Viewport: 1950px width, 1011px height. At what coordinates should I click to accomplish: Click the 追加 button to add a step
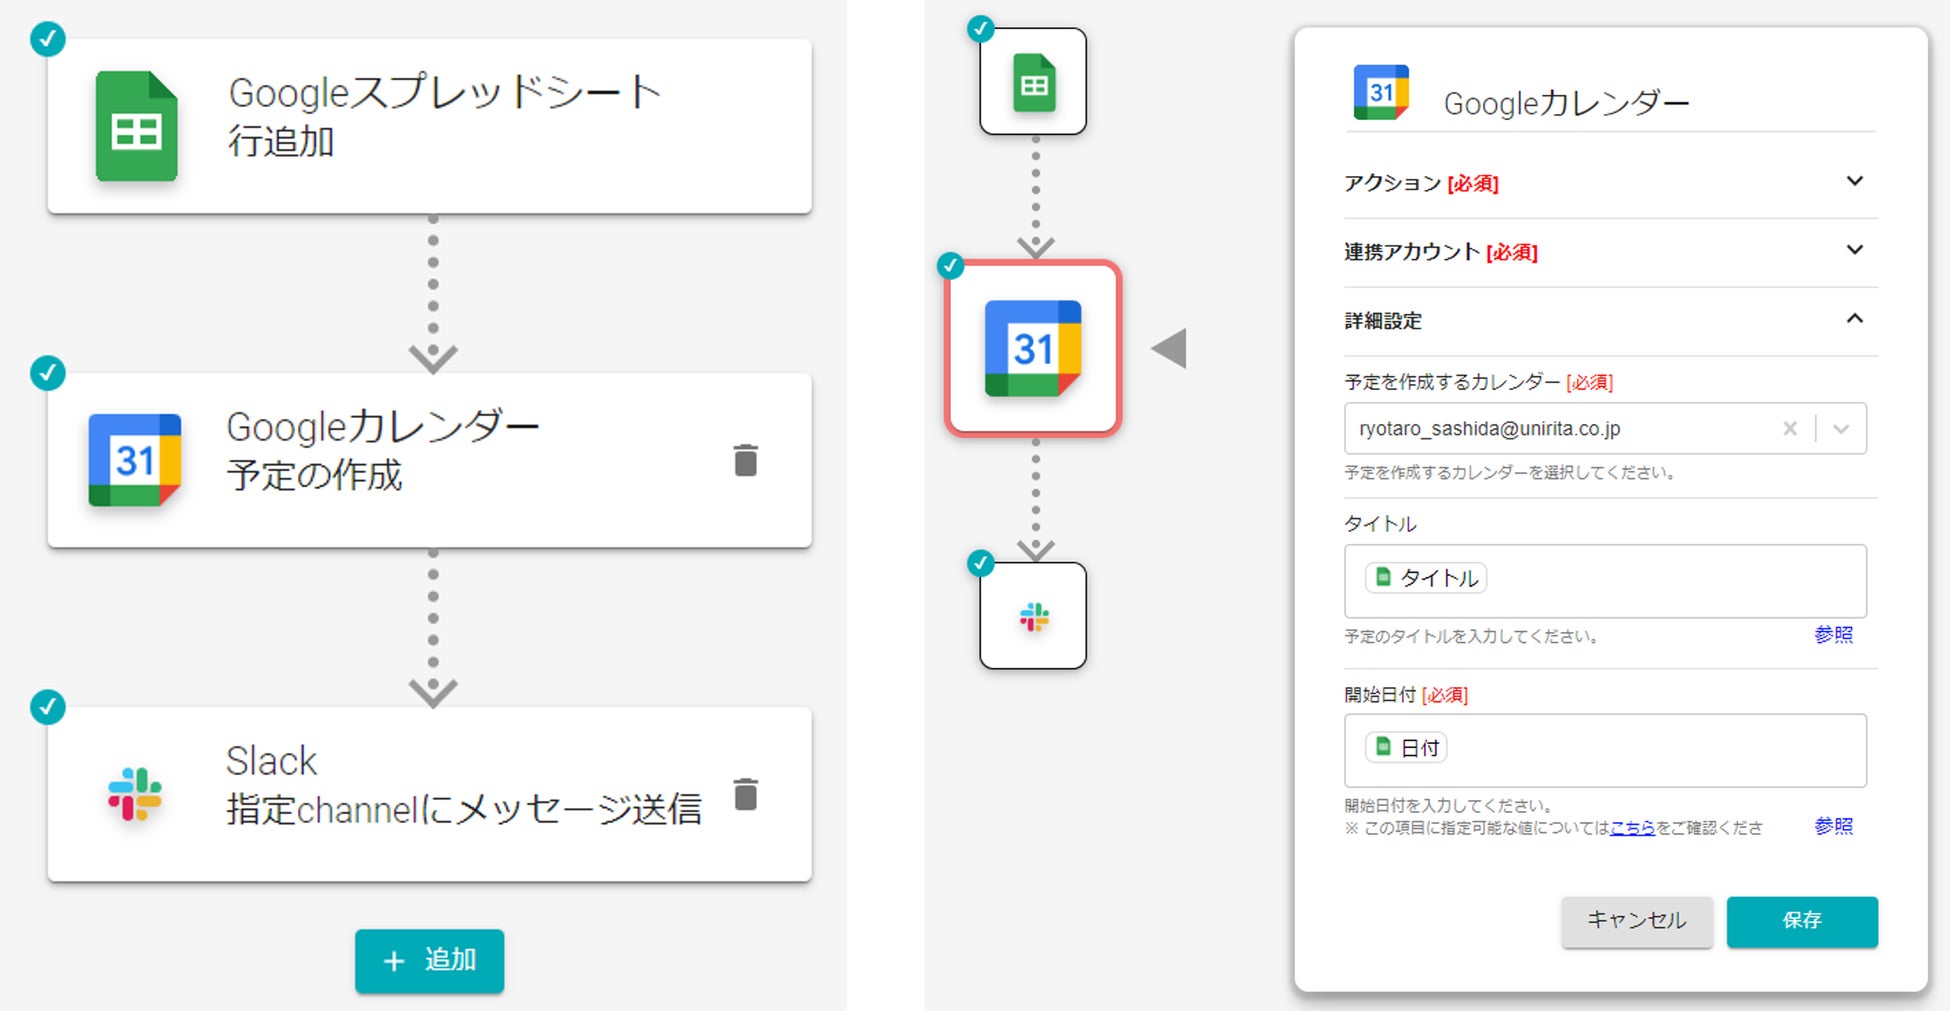click(429, 961)
